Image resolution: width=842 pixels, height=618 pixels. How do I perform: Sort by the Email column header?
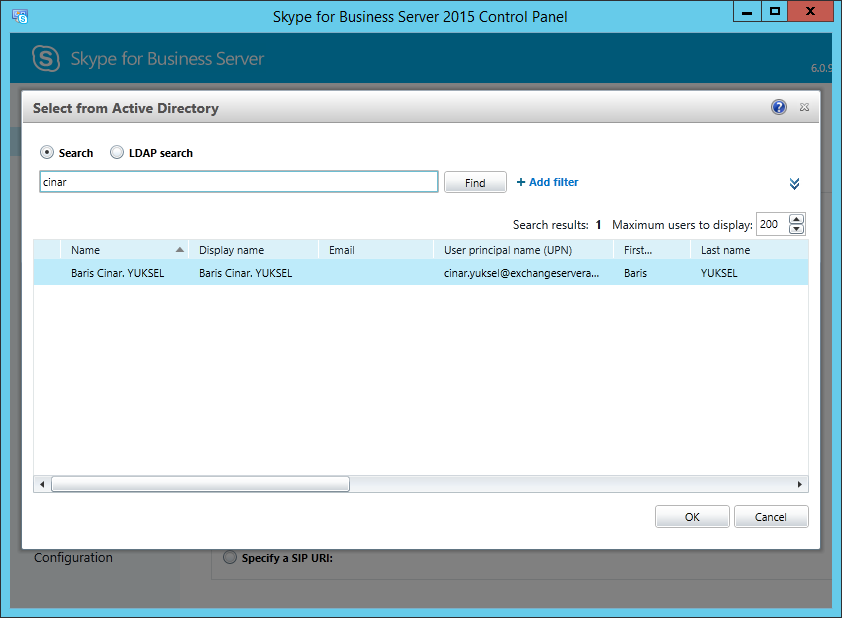tap(376, 250)
